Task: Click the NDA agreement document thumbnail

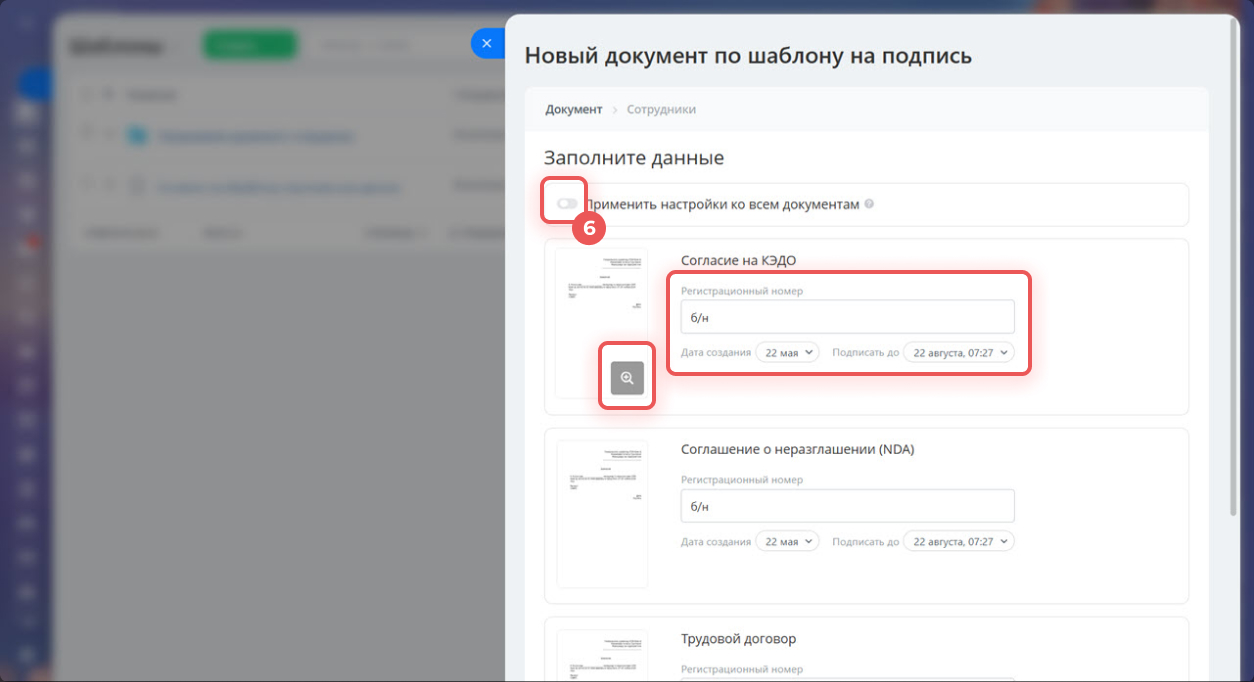Action: pos(602,514)
